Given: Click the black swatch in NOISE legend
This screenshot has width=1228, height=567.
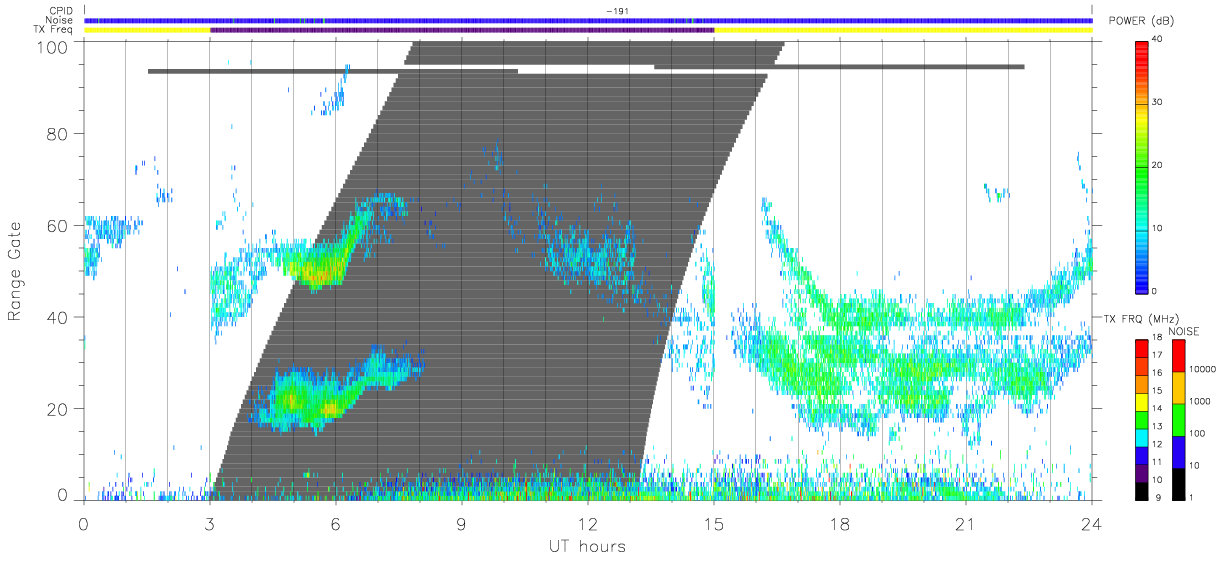Looking at the screenshot, I should point(1179,484).
